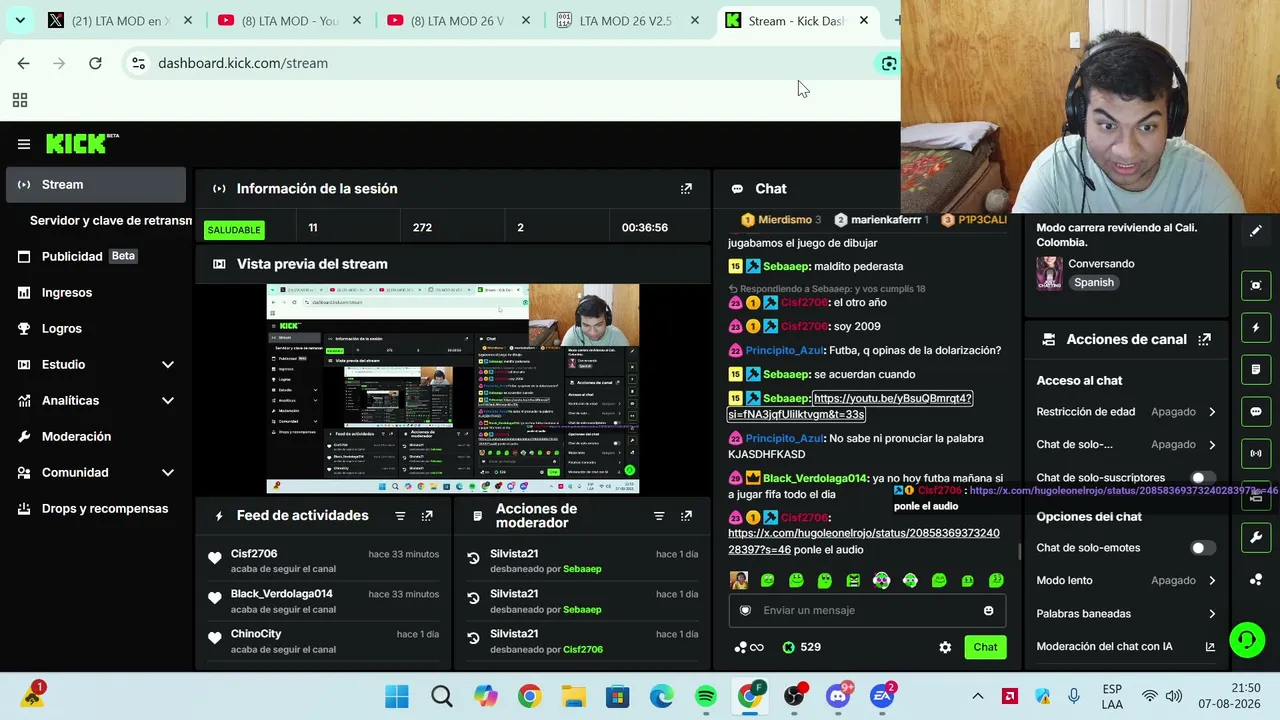Click Principito_Azul username above dolarización message
This screenshot has width=1280, height=720.
tap(784, 350)
